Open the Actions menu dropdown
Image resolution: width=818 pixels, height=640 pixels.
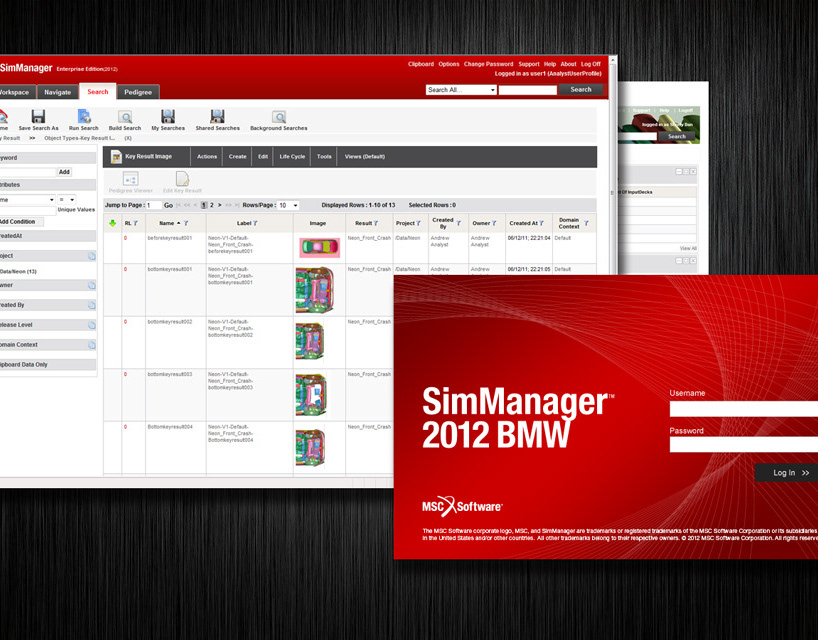207,156
